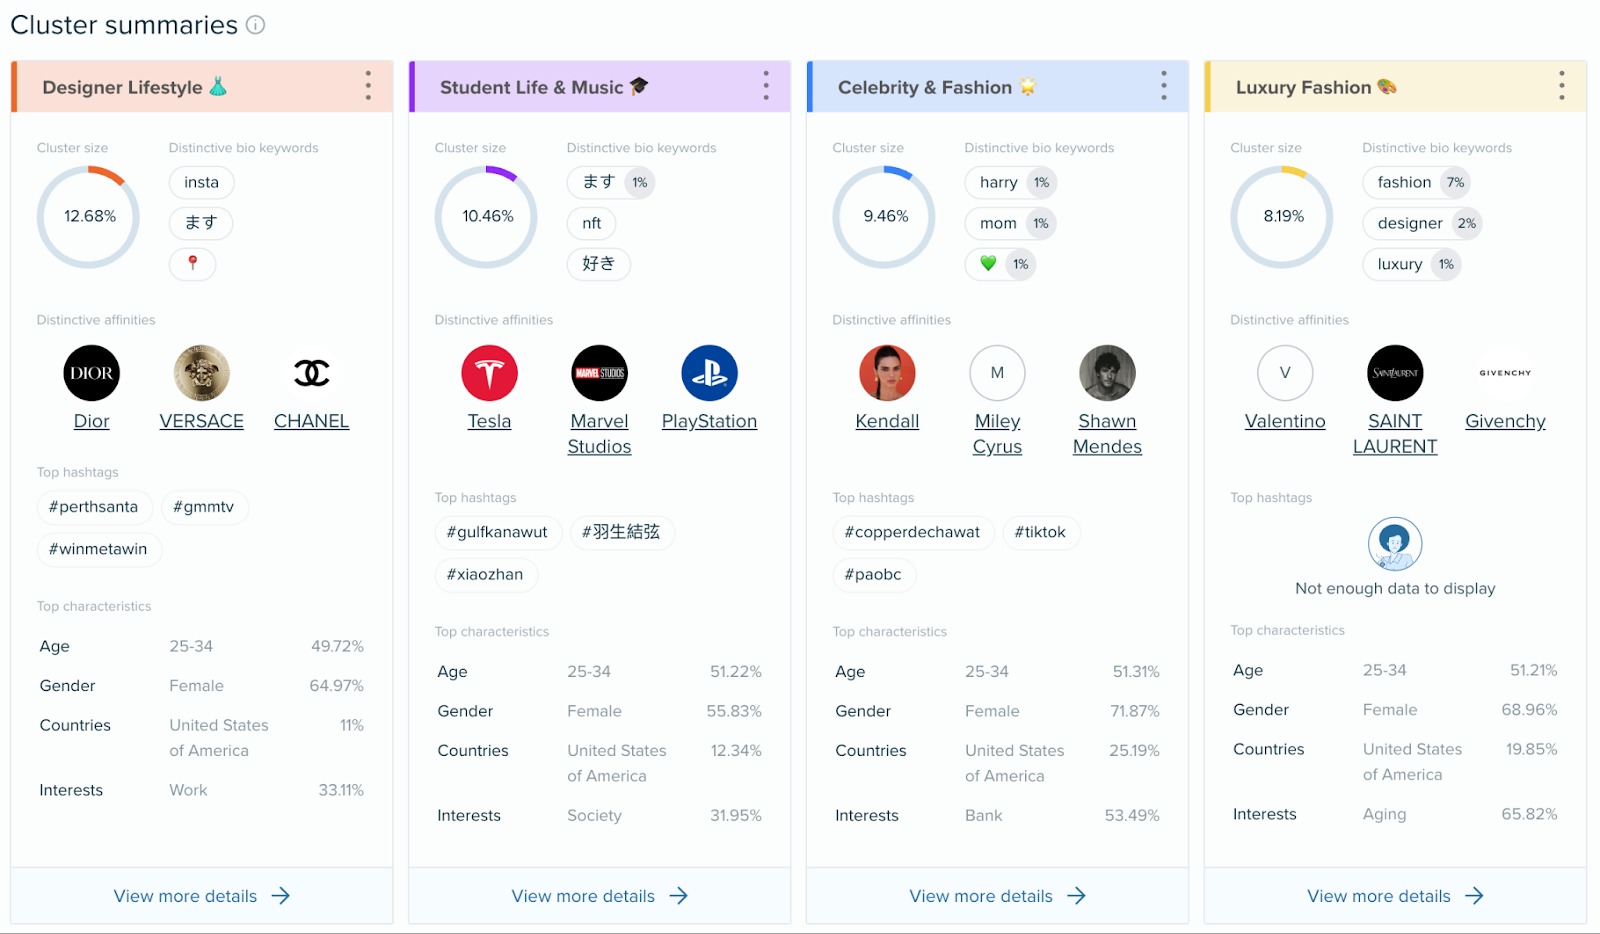1600x934 pixels.
Task: Open Student Life & Music kebab menu
Action: [765, 86]
